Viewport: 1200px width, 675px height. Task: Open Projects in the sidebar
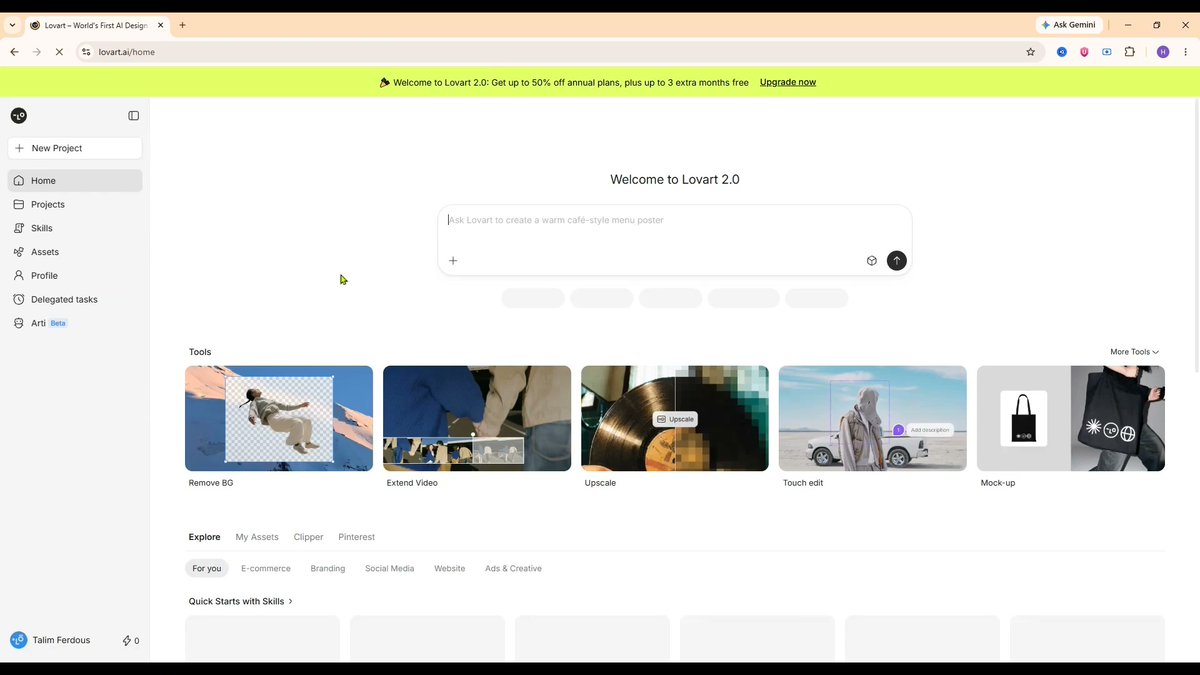tap(75, 204)
